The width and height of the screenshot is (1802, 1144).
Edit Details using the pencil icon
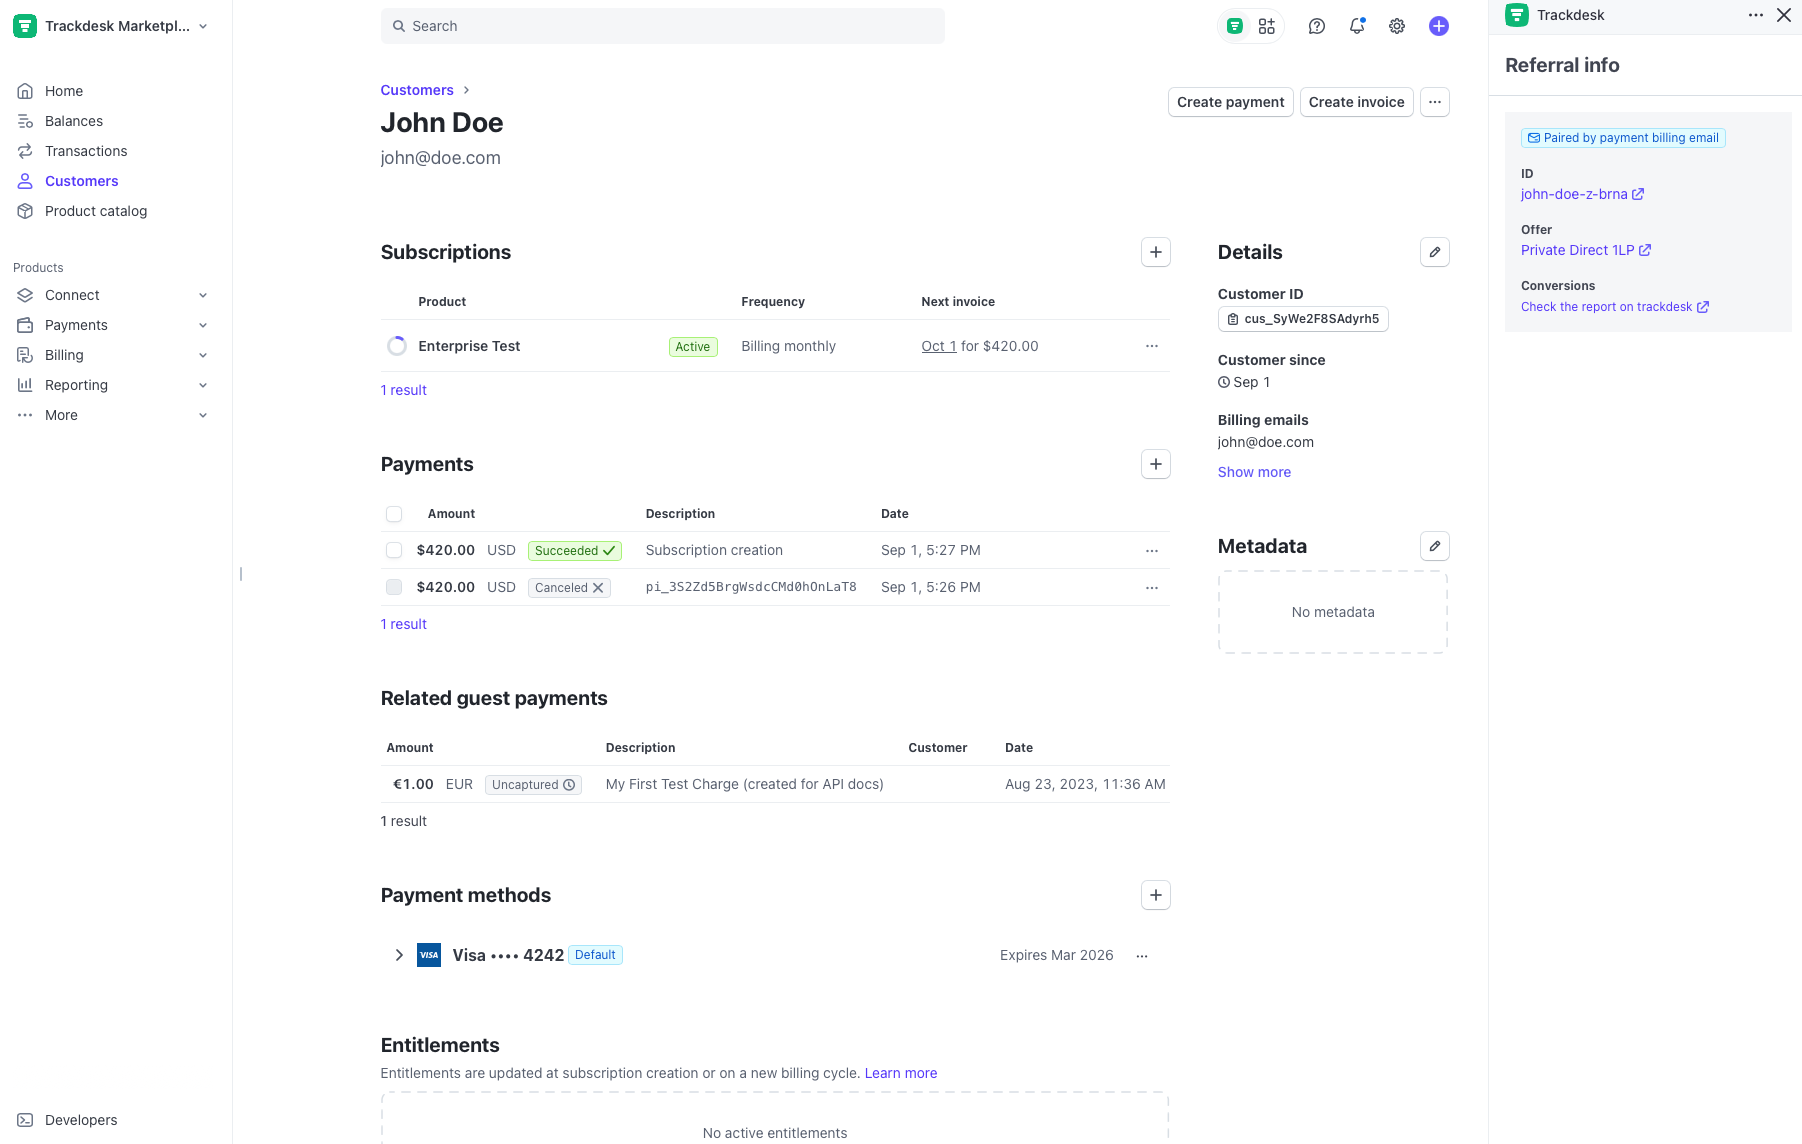pyautogui.click(x=1435, y=252)
